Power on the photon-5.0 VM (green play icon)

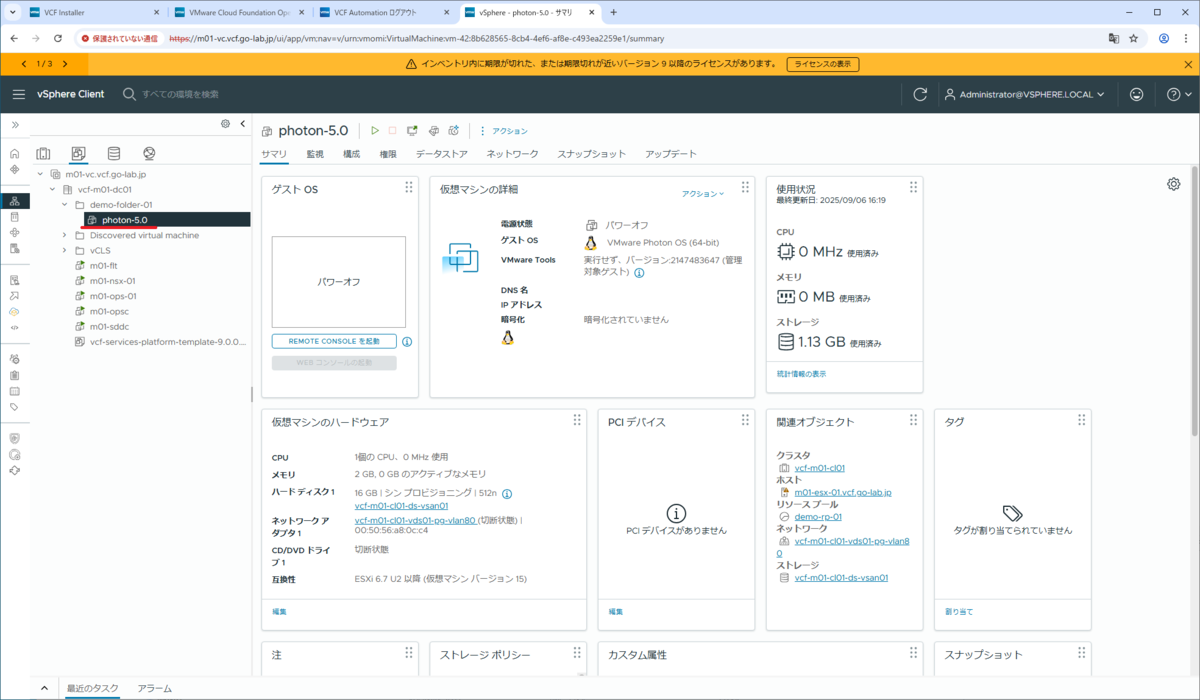click(375, 131)
